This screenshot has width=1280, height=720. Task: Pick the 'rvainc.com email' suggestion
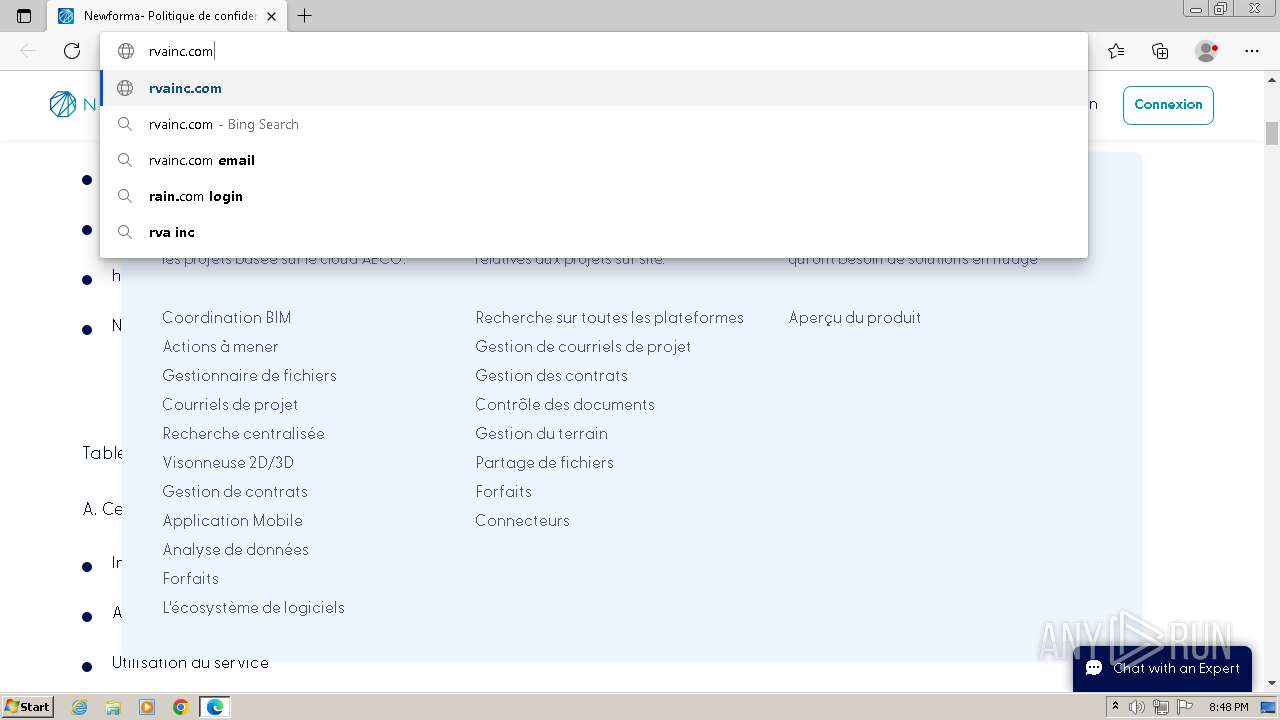[x=594, y=160]
